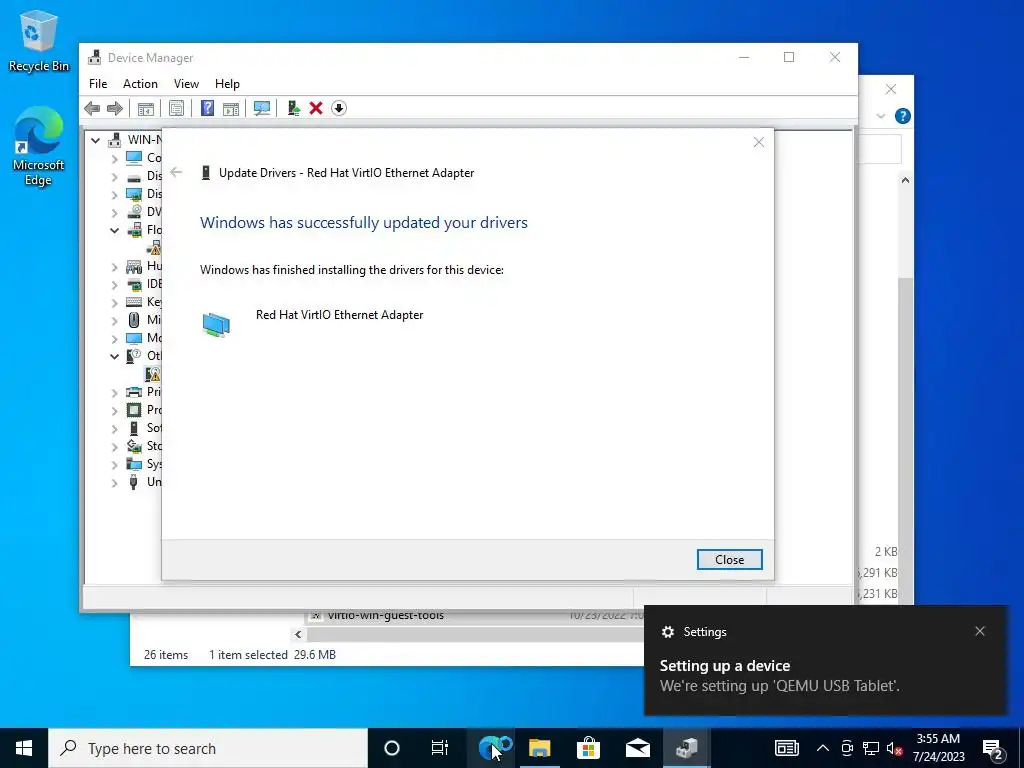Open File Explorer from the taskbar
The width and height of the screenshot is (1024, 768).
539,748
